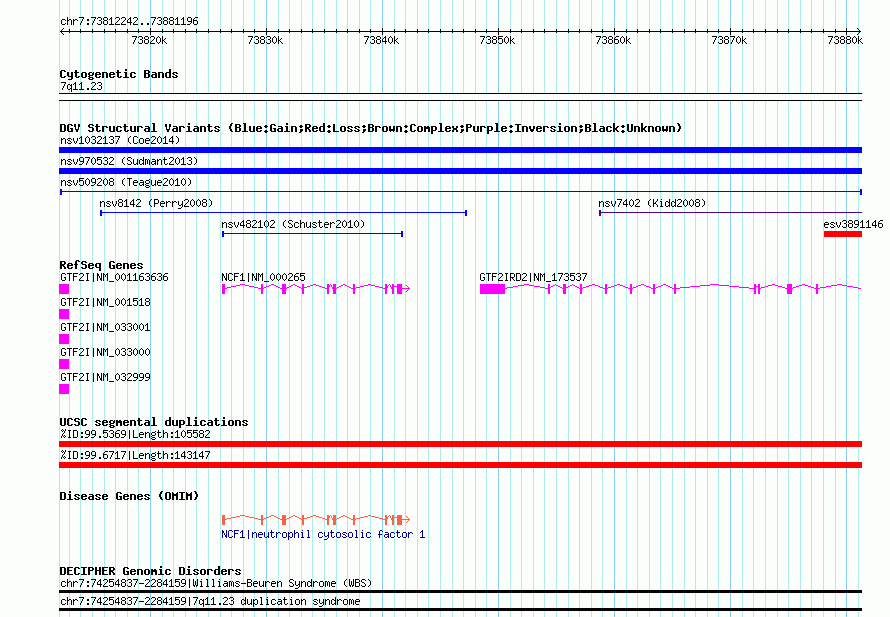Click the 73870k ruler mark
This screenshot has height=617, width=890.
click(729, 40)
